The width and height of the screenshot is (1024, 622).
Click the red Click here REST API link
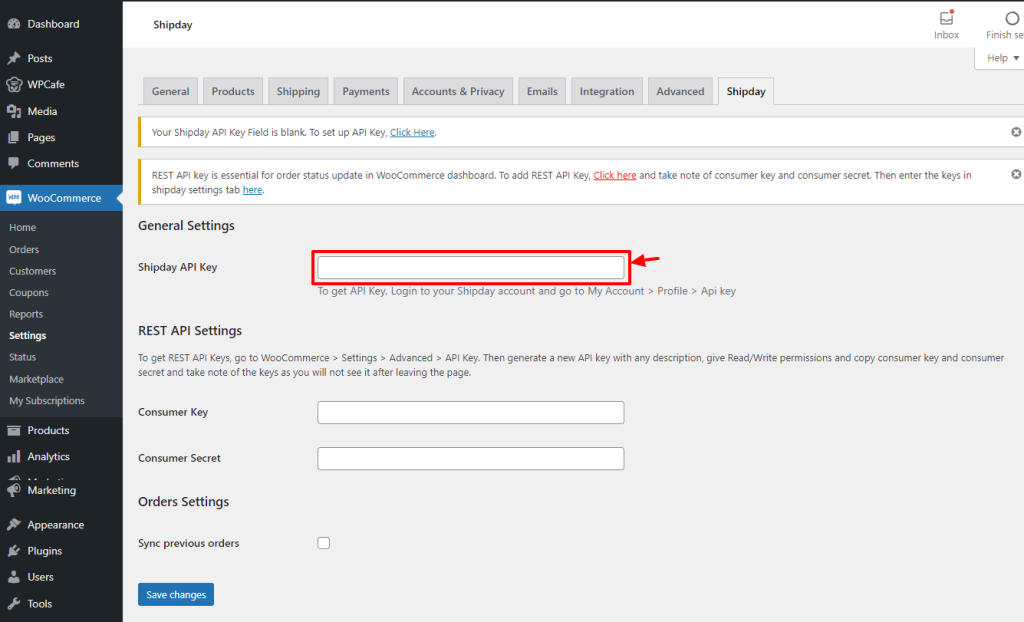click(x=615, y=175)
